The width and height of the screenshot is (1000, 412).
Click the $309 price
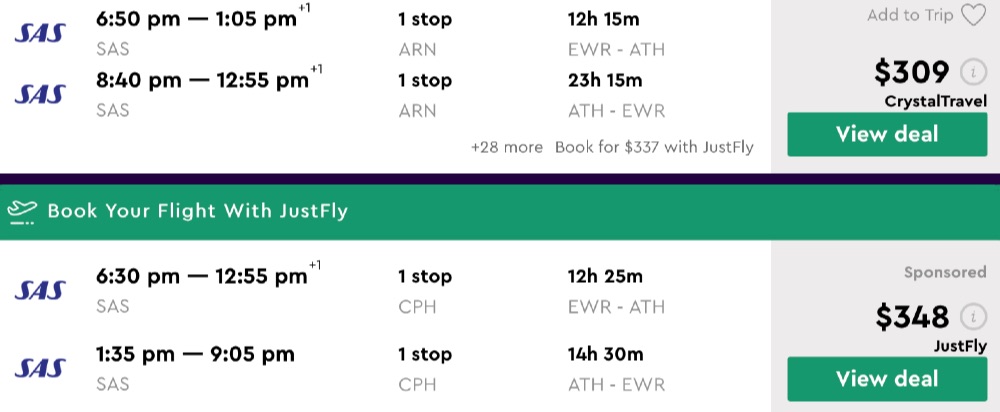(x=911, y=72)
